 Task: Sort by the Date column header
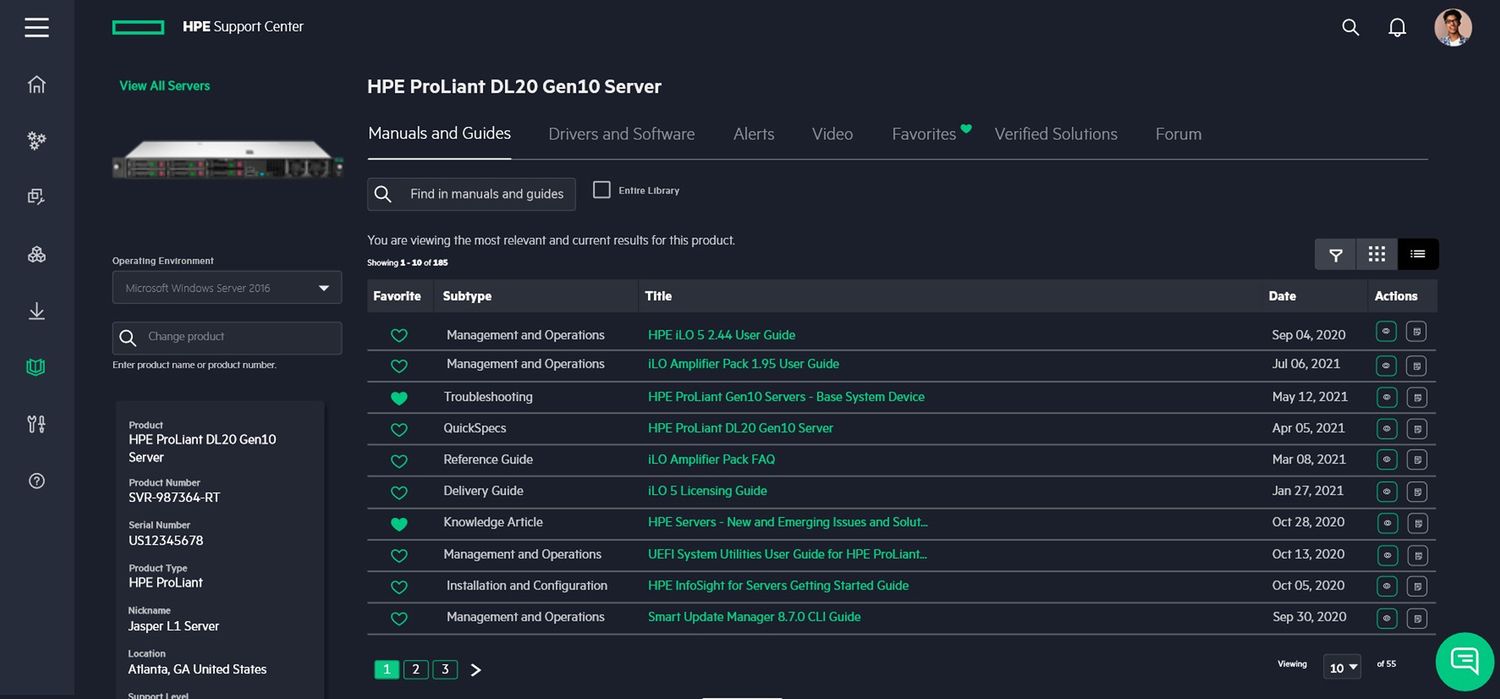point(1282,296)
